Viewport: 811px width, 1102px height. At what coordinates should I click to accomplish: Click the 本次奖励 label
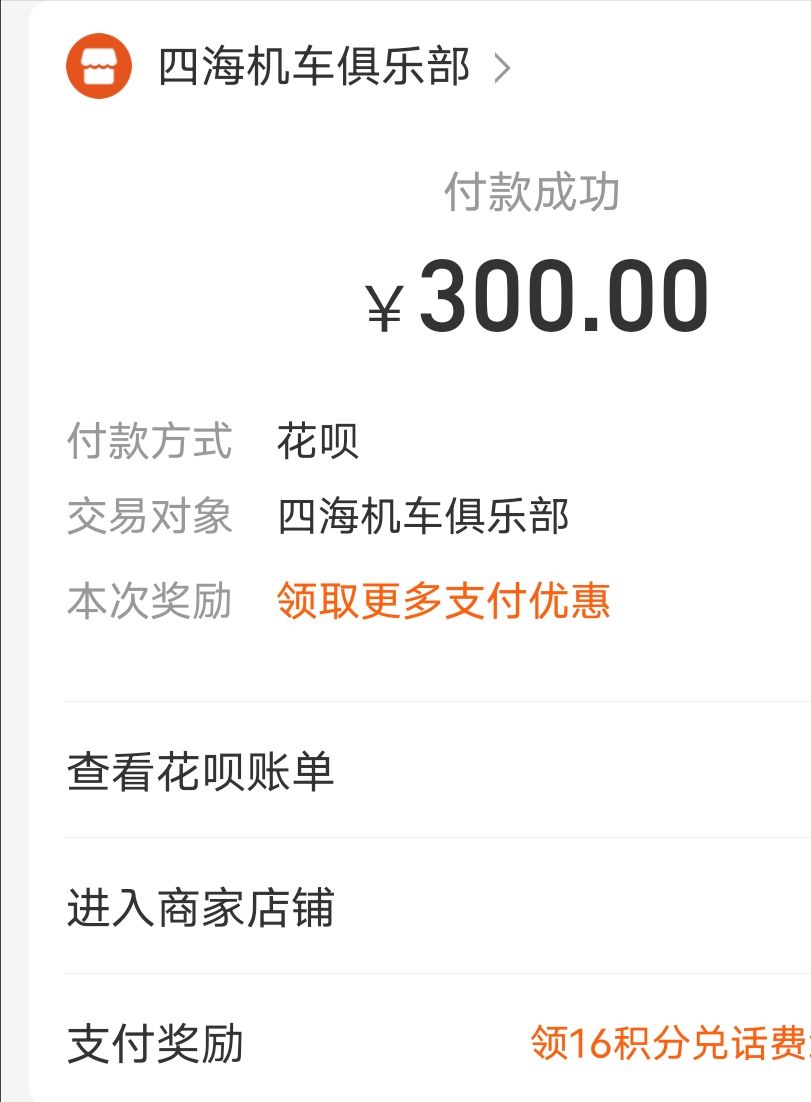150,601
